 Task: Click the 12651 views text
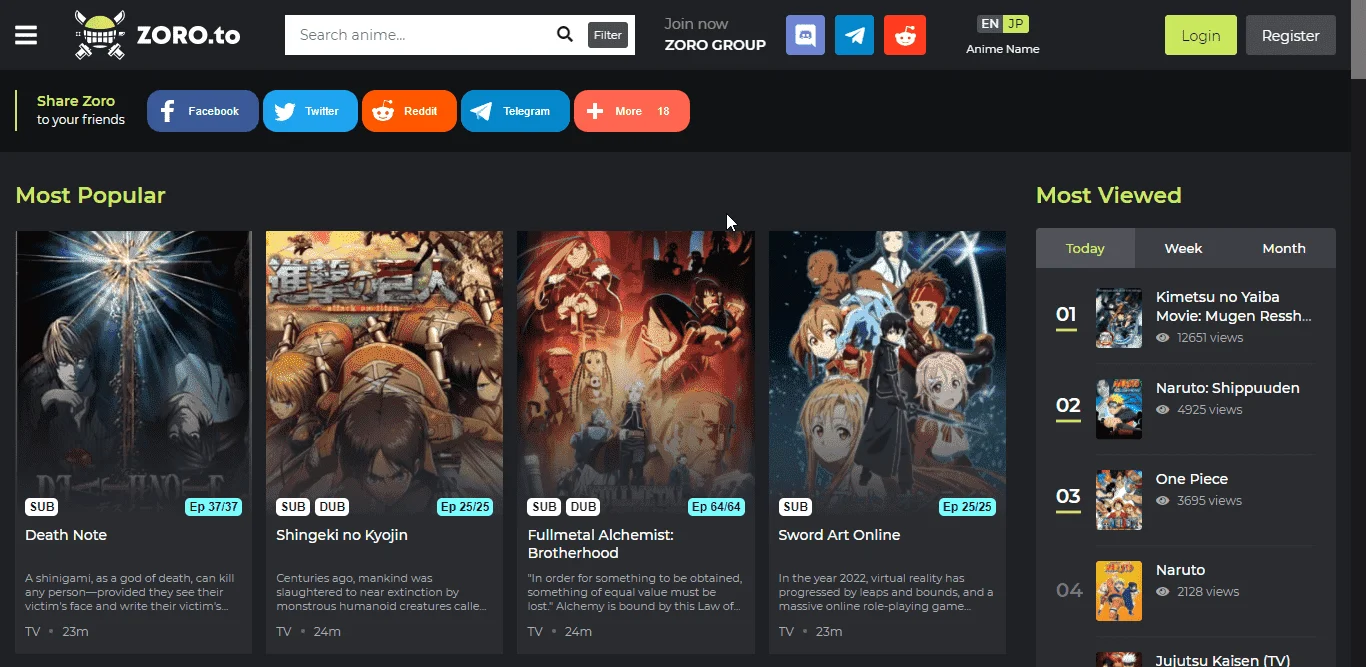click(x=1210, y=338)
